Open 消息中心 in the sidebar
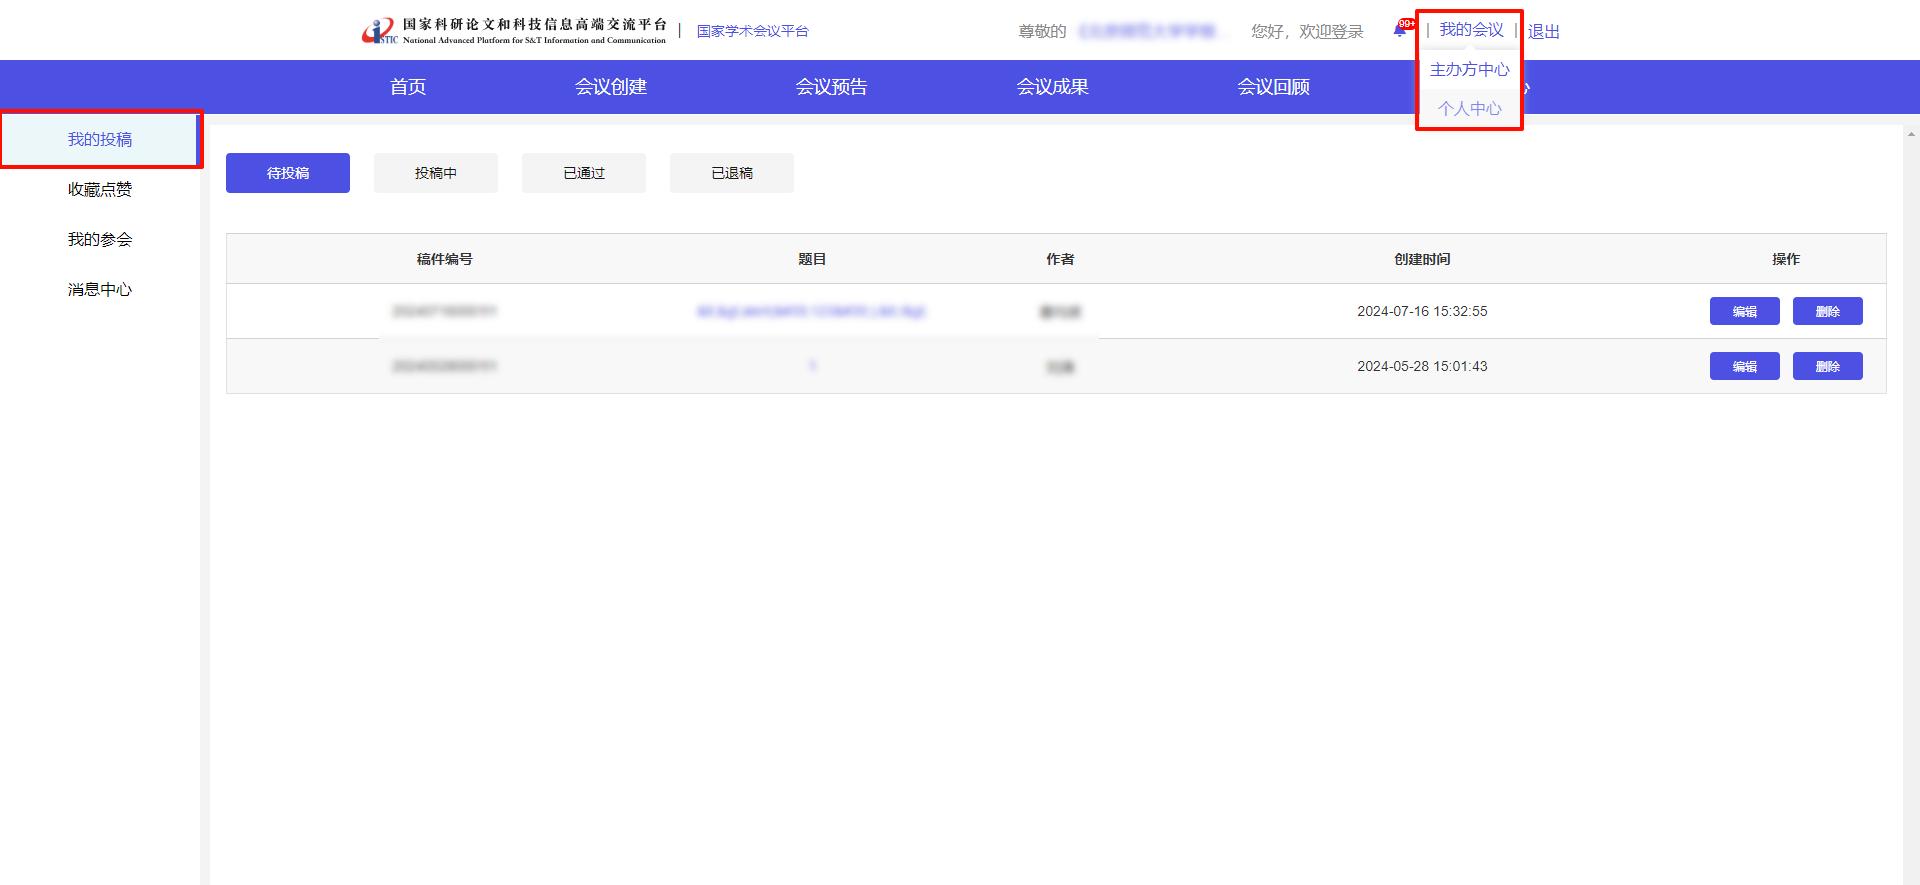 [x=100, y=289]
